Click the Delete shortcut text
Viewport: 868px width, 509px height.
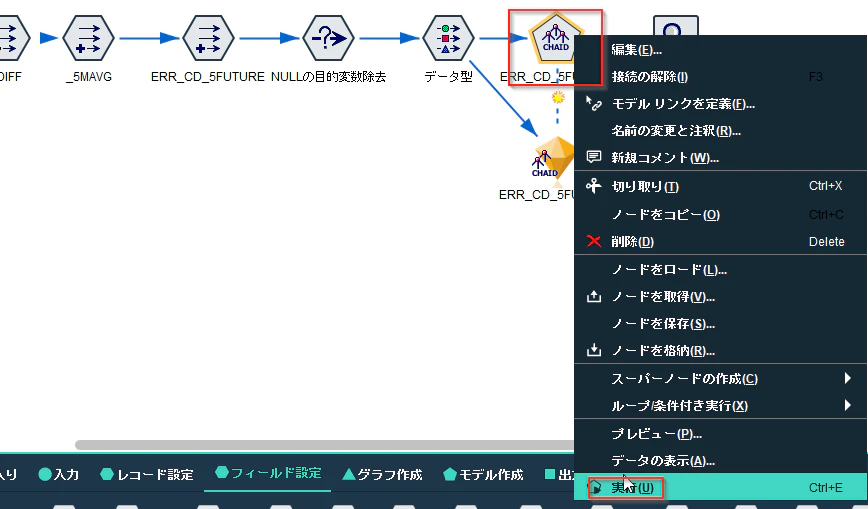coord(826,241)
